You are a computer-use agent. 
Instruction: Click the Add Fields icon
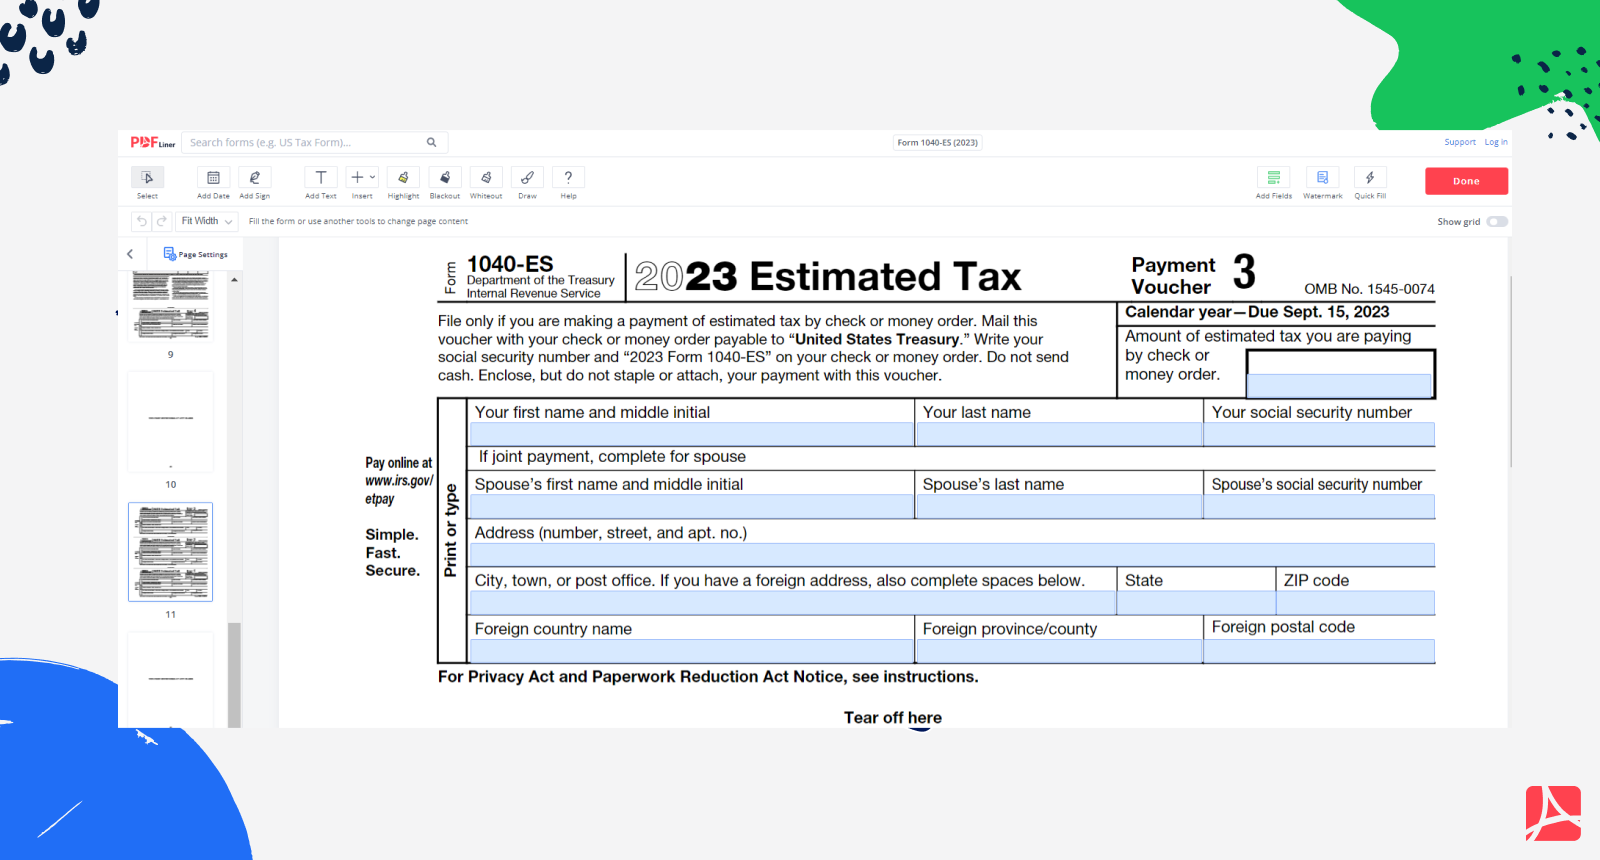click(1274, 178)
